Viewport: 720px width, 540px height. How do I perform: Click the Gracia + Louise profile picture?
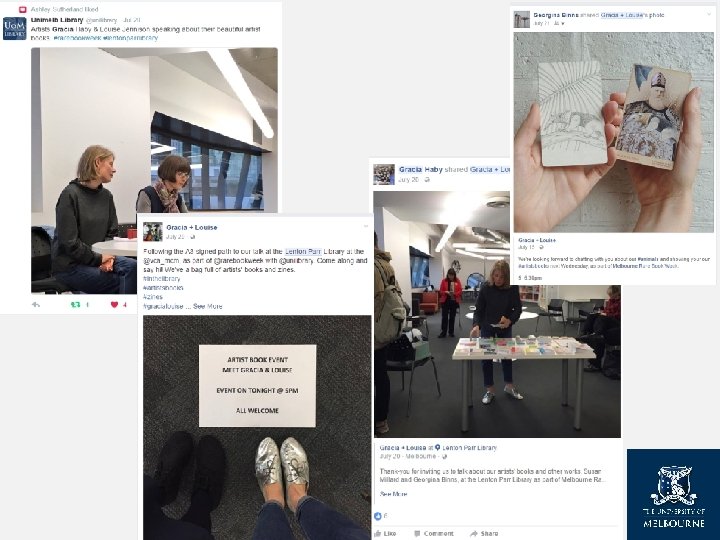pos(152,231)
